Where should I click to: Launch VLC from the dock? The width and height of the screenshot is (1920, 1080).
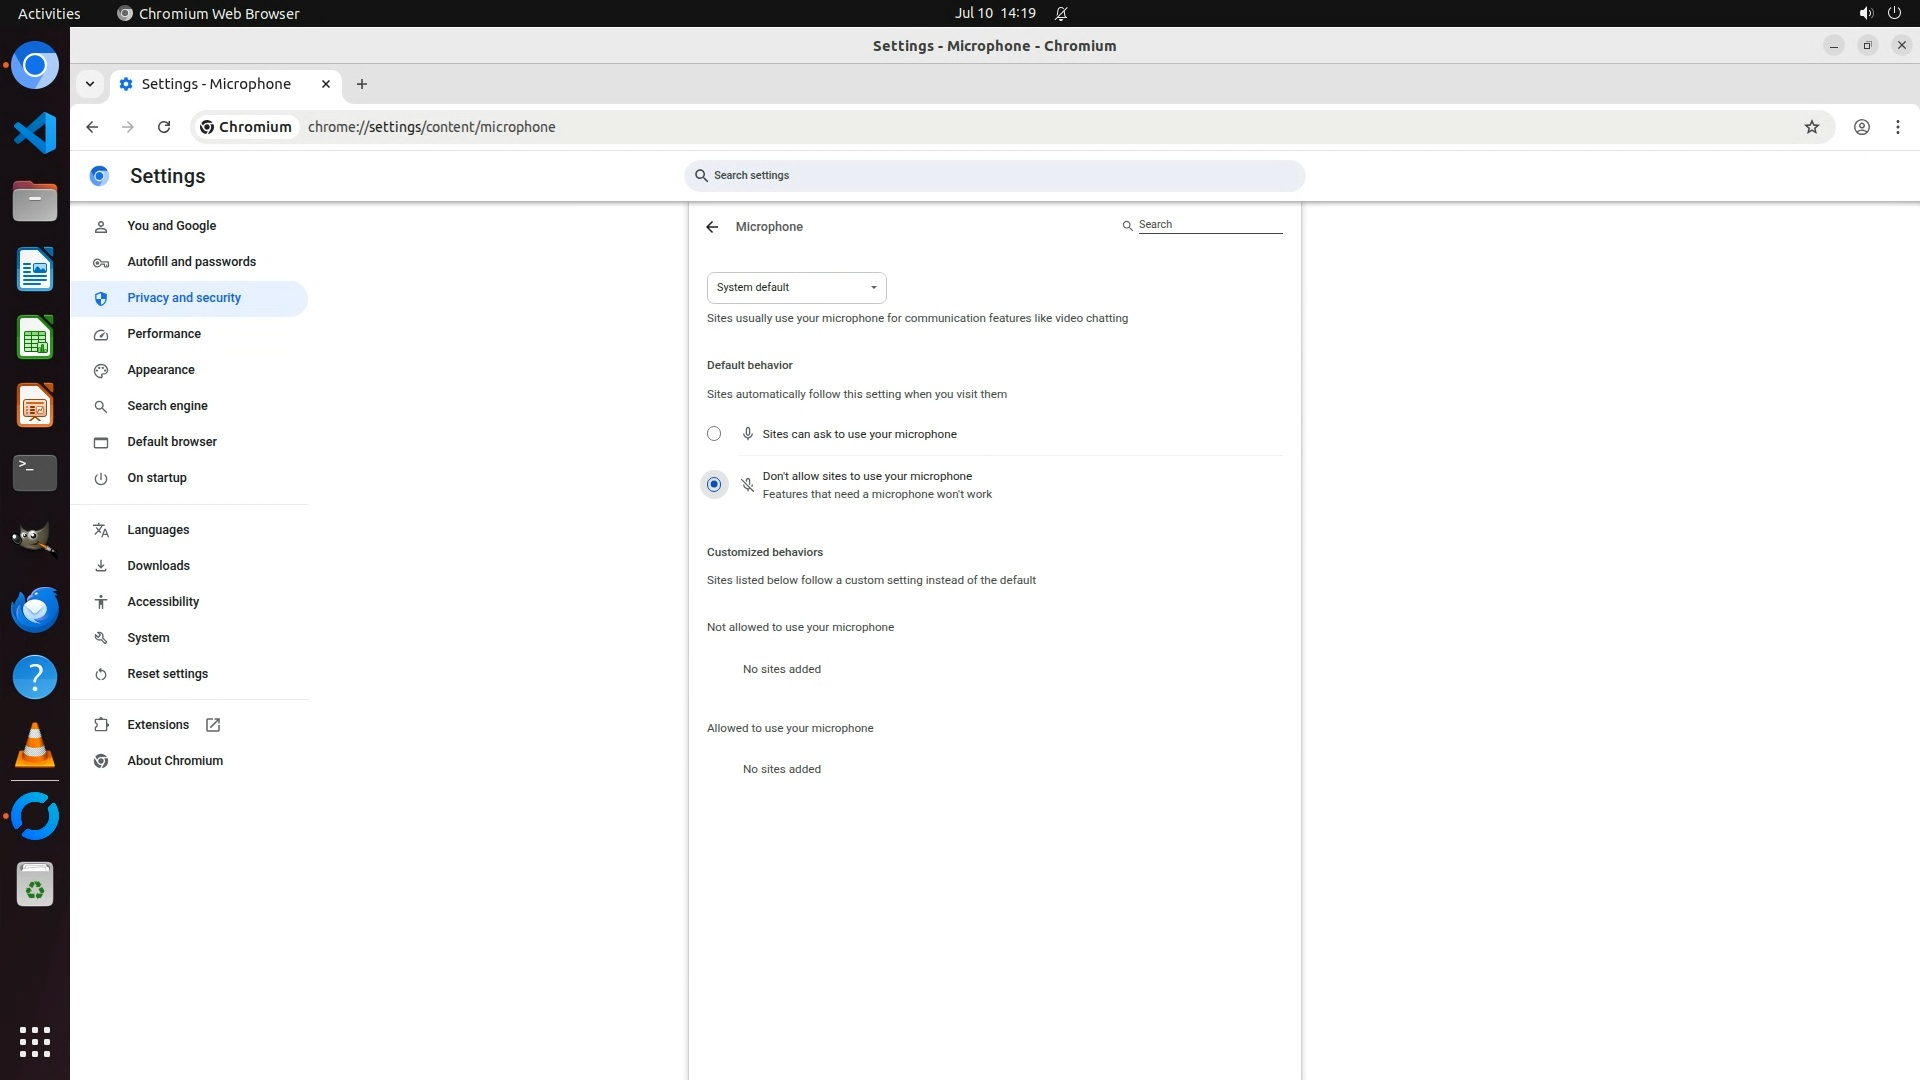[35, 745]
